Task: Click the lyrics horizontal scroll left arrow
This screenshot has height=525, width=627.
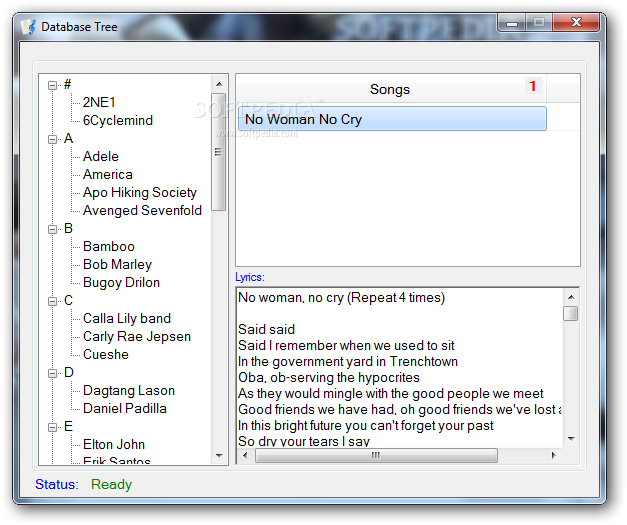Action: point(246,455)
